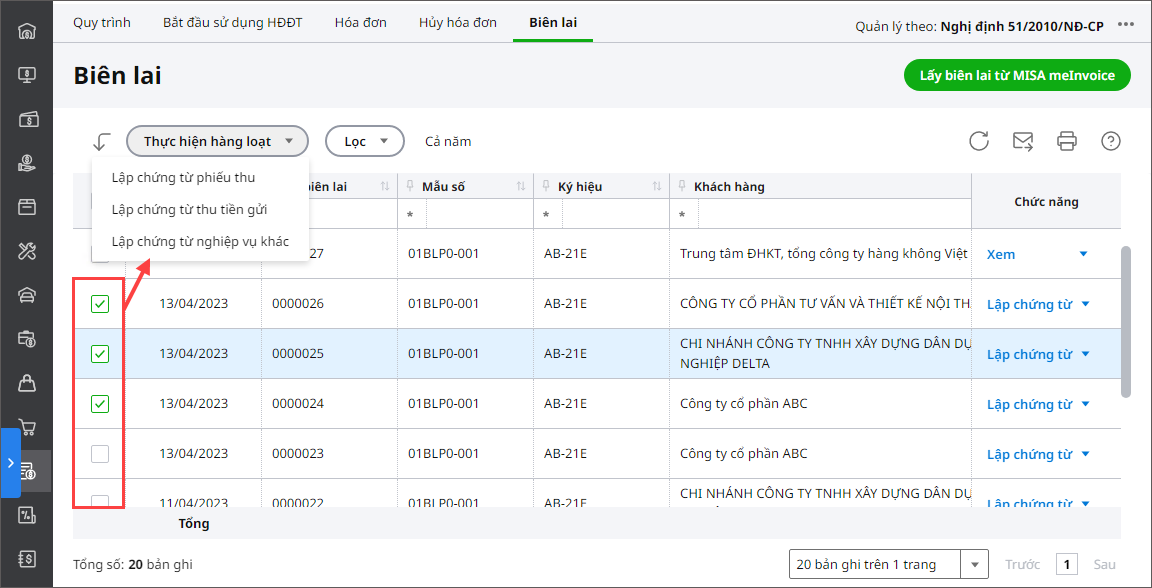
Task: Click the refresh icon in the toolbar
Action: point(979,141)
